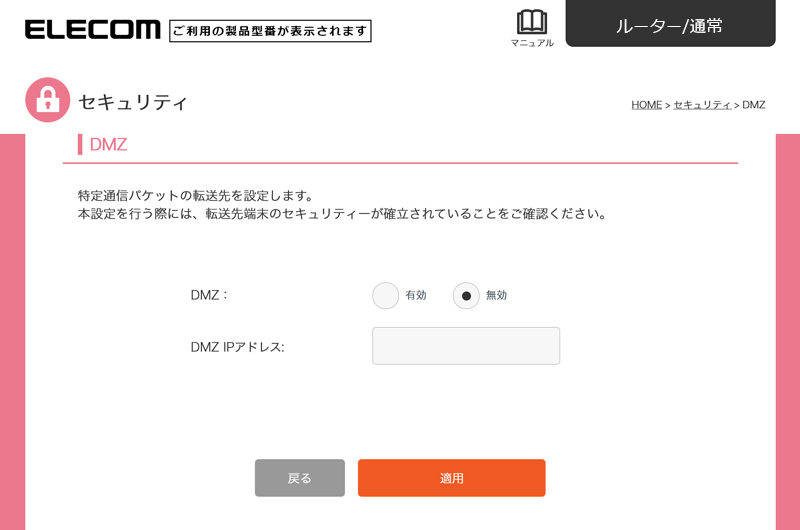The height and width of the screenshot is (530, 800).
Task: Select the 無効 radio button
Action: [466, 296]
